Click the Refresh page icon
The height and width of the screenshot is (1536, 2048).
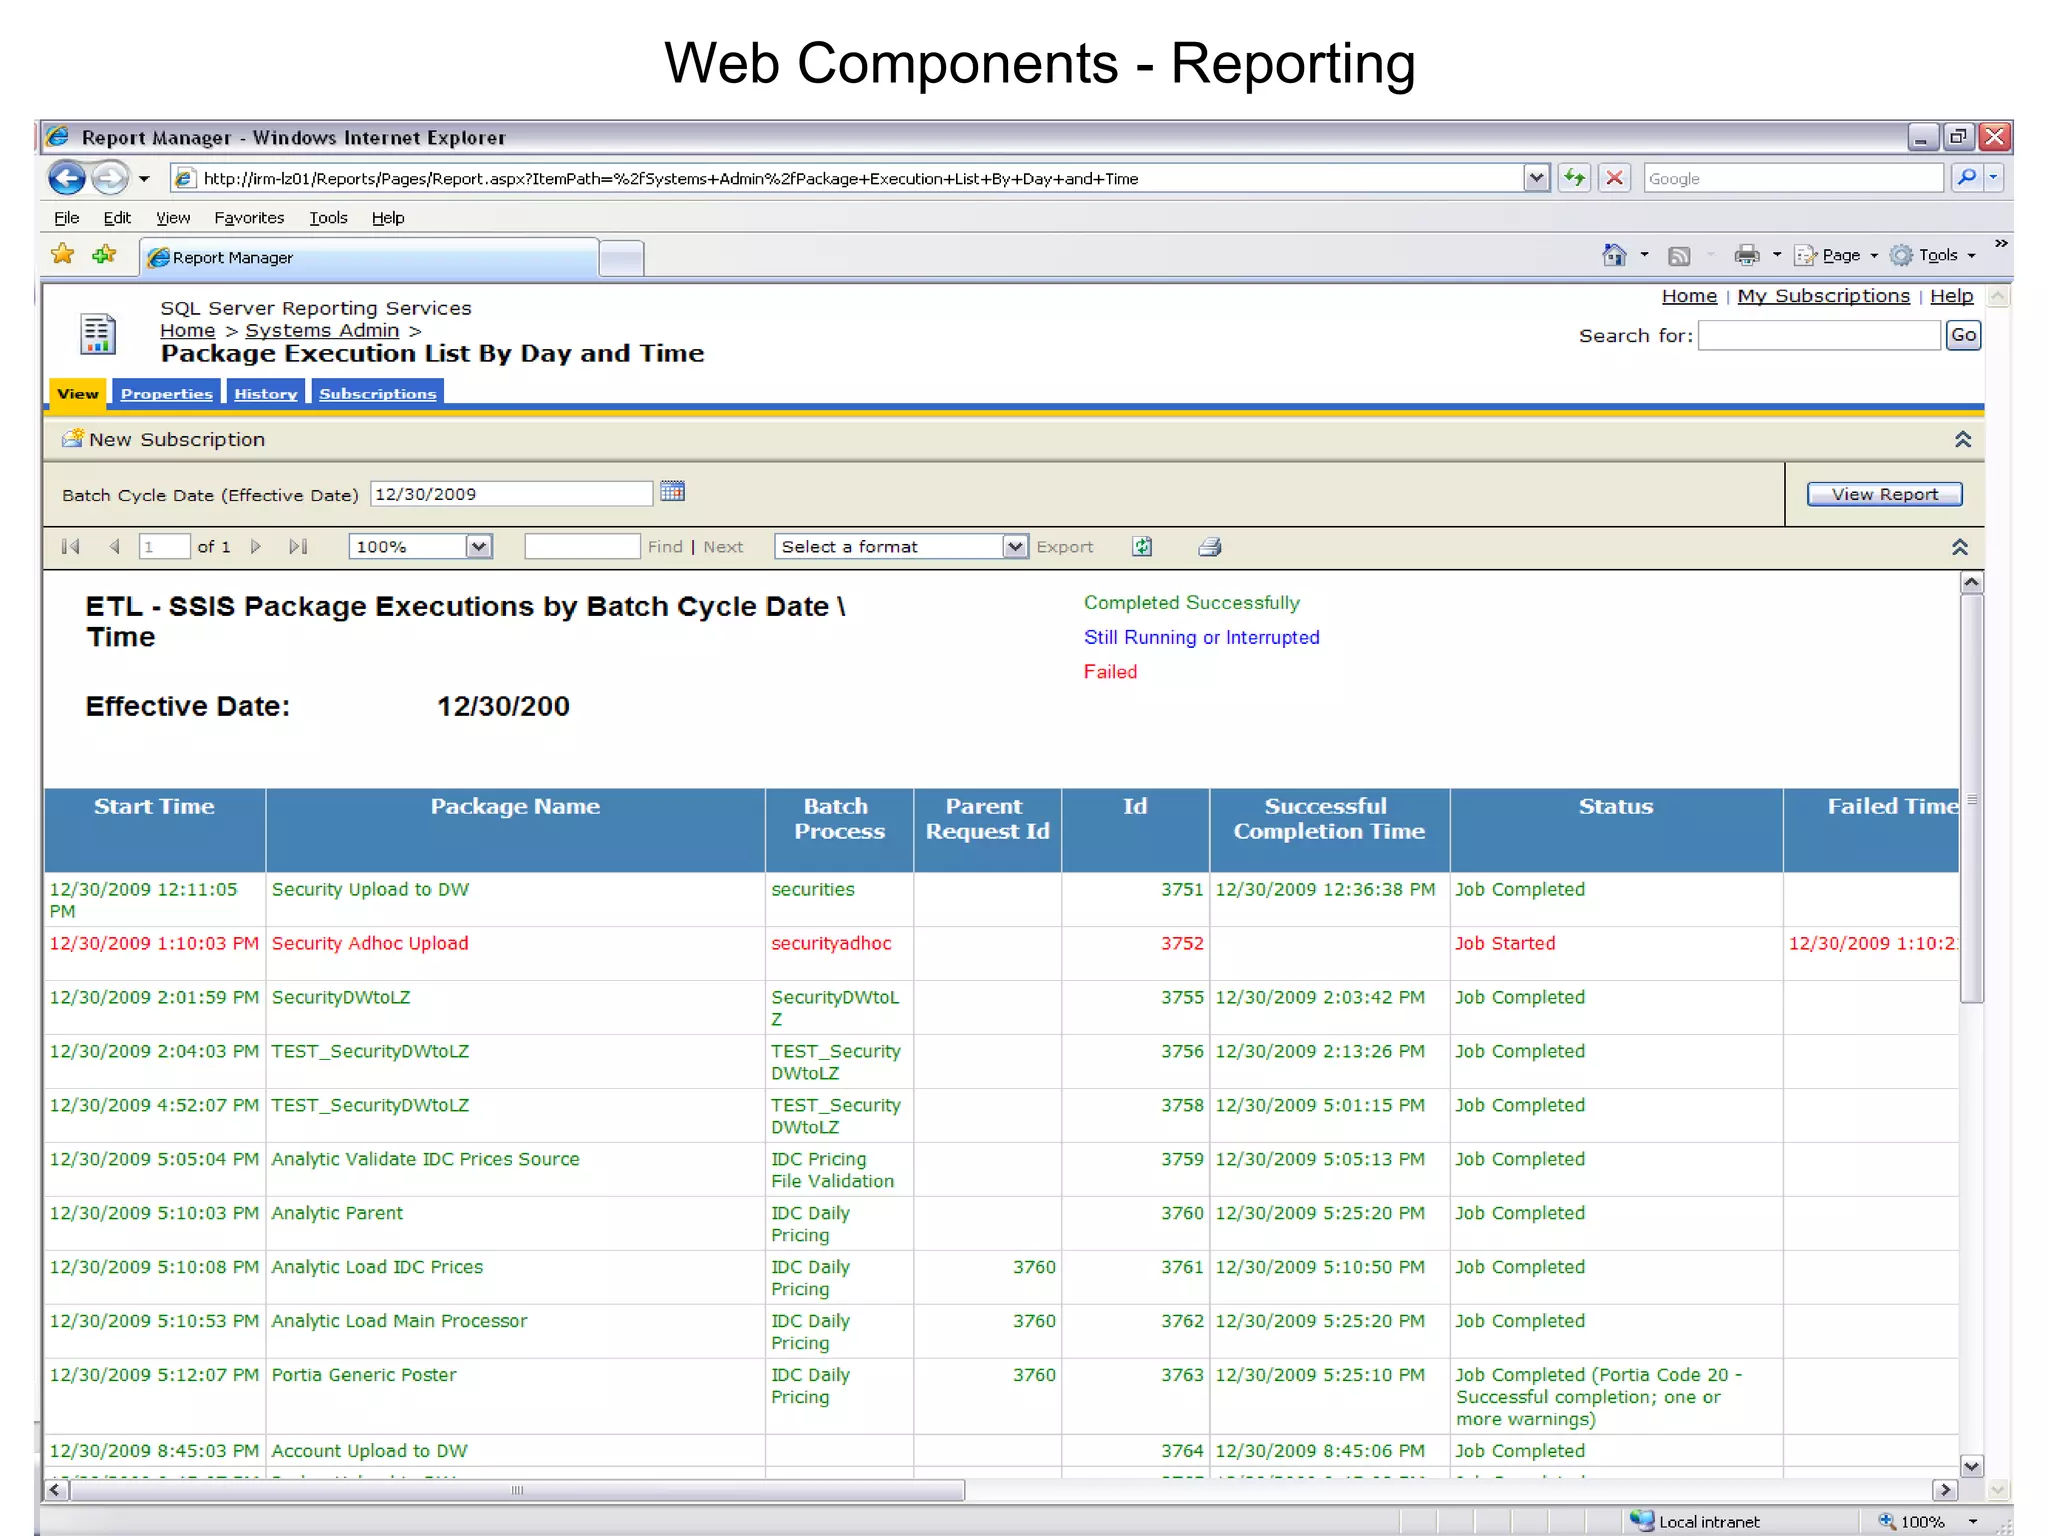click(1575, 178)
